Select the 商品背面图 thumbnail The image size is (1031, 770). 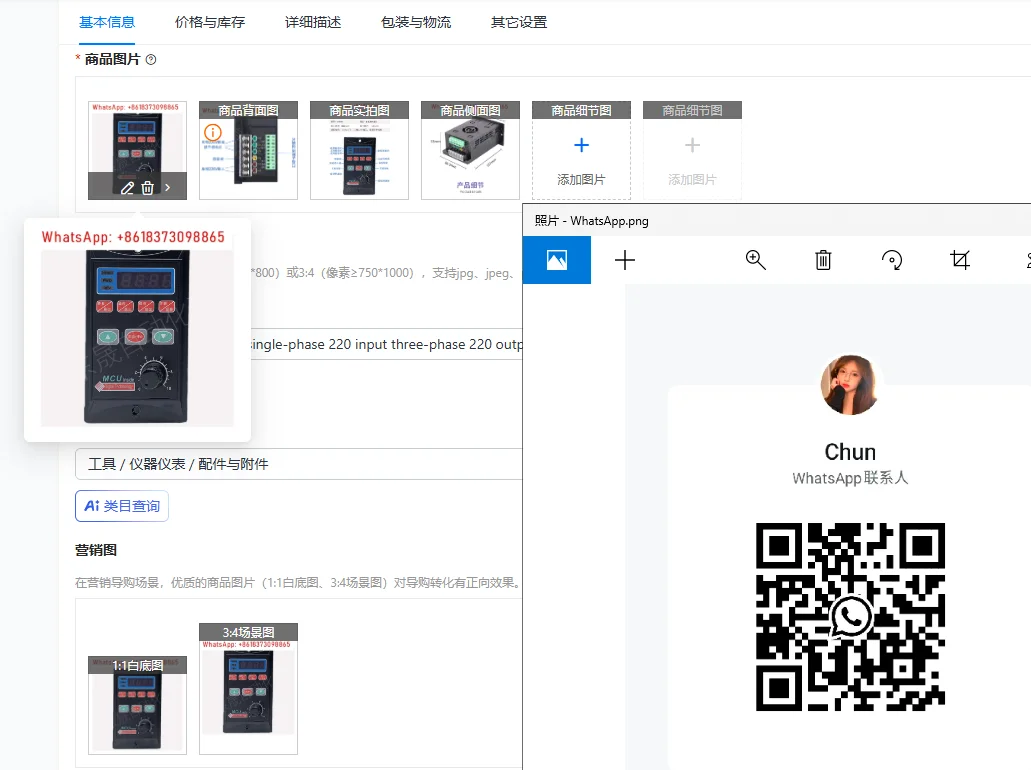pos(249,150)
